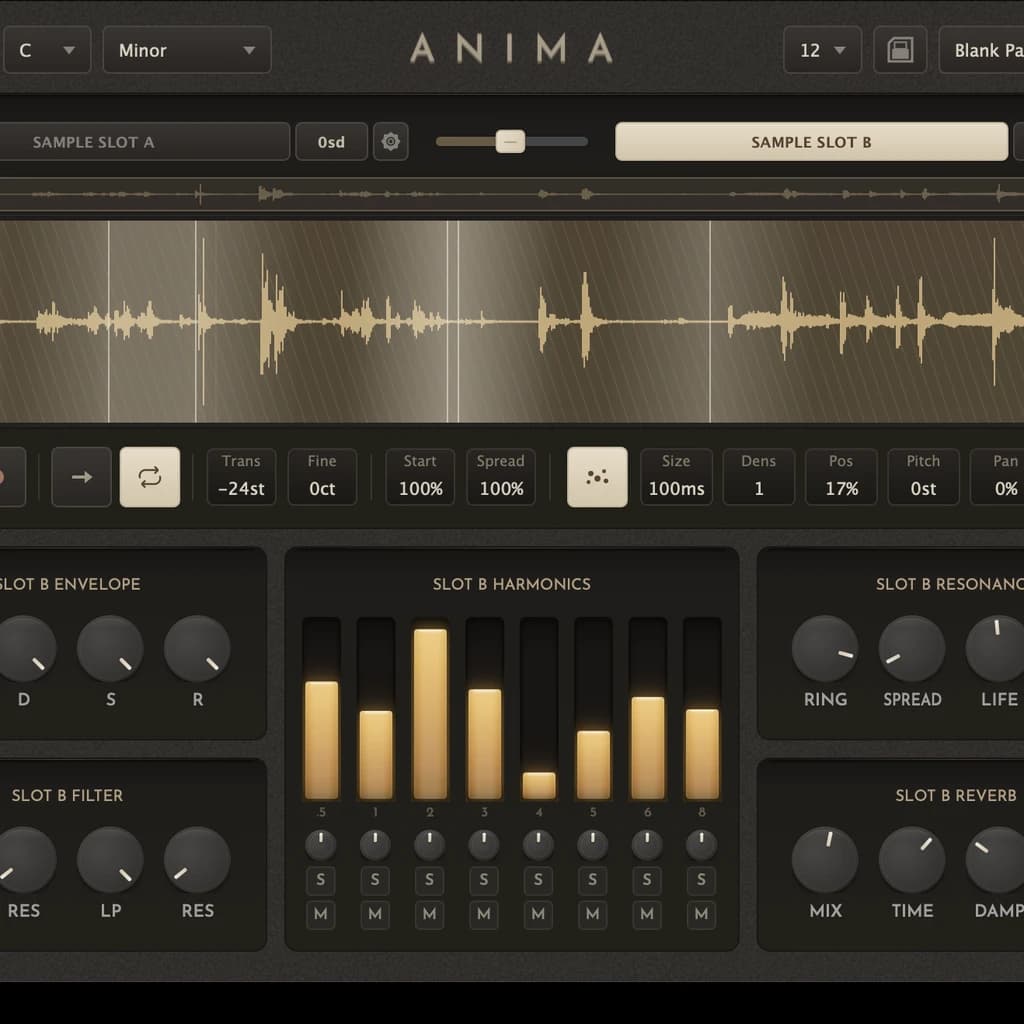Click the envelope S knob
The height and width of the screenshot is (1024, 1024).
(110, 648)
